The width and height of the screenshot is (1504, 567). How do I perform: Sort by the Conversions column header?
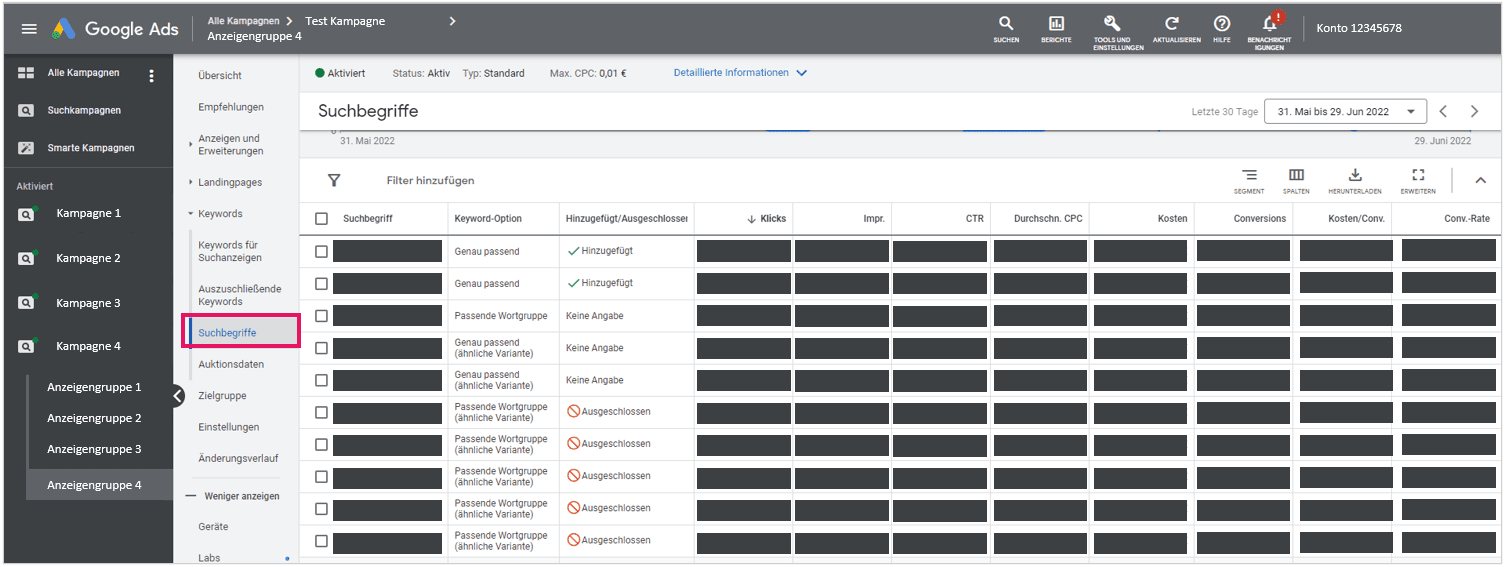pyautogui.click(x=1260, y=218)
